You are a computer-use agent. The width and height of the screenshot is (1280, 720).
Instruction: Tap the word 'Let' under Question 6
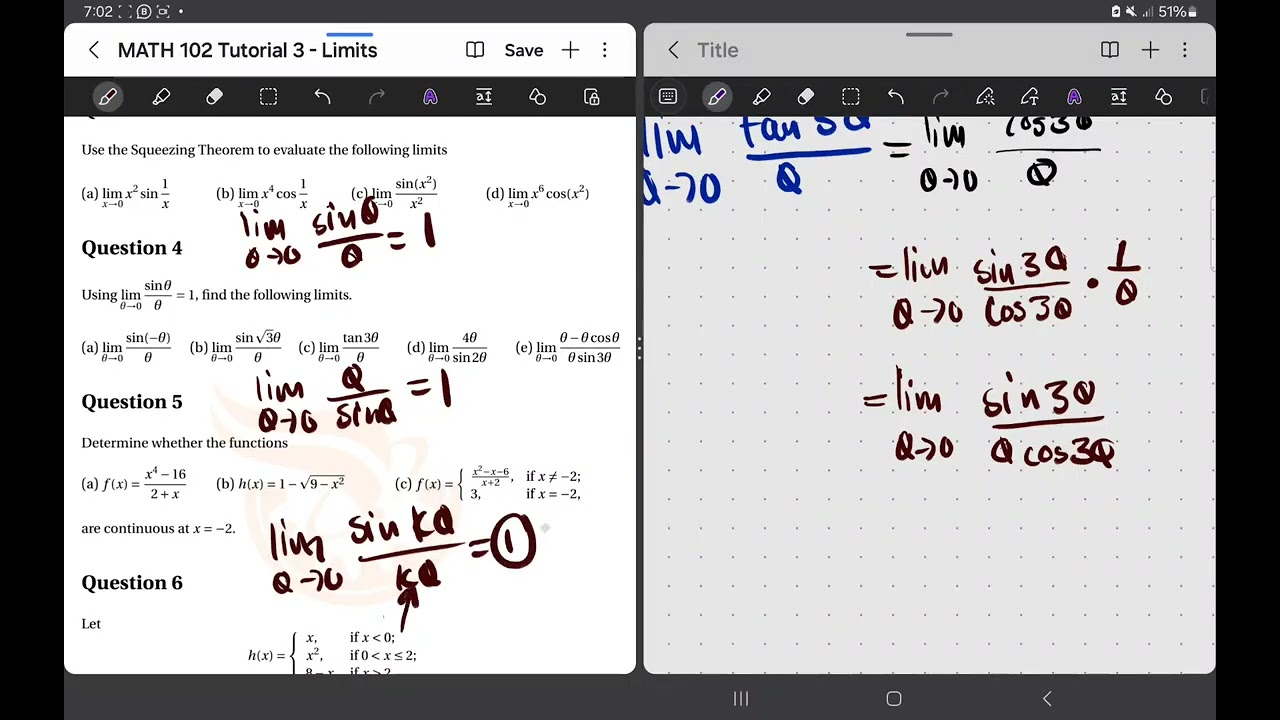pyautogui.click(x=91, y=624)
